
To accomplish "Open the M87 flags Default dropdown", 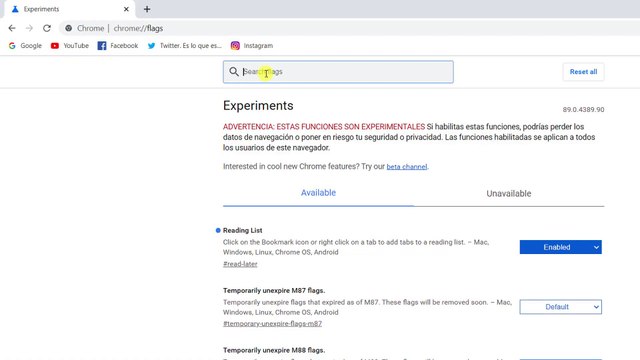I will tap(560, 307).
